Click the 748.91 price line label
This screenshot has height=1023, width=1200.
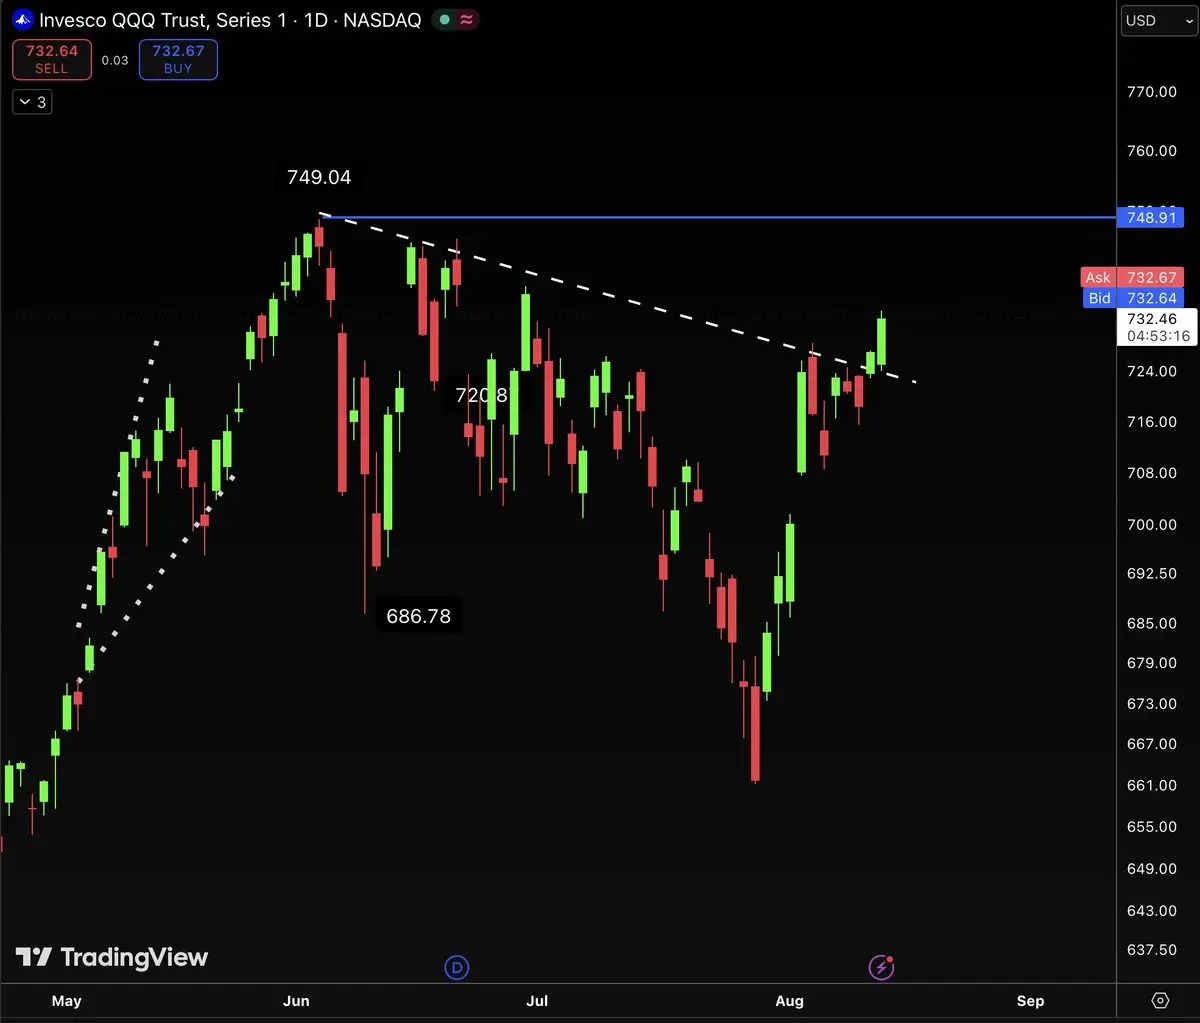(1150, 217)
